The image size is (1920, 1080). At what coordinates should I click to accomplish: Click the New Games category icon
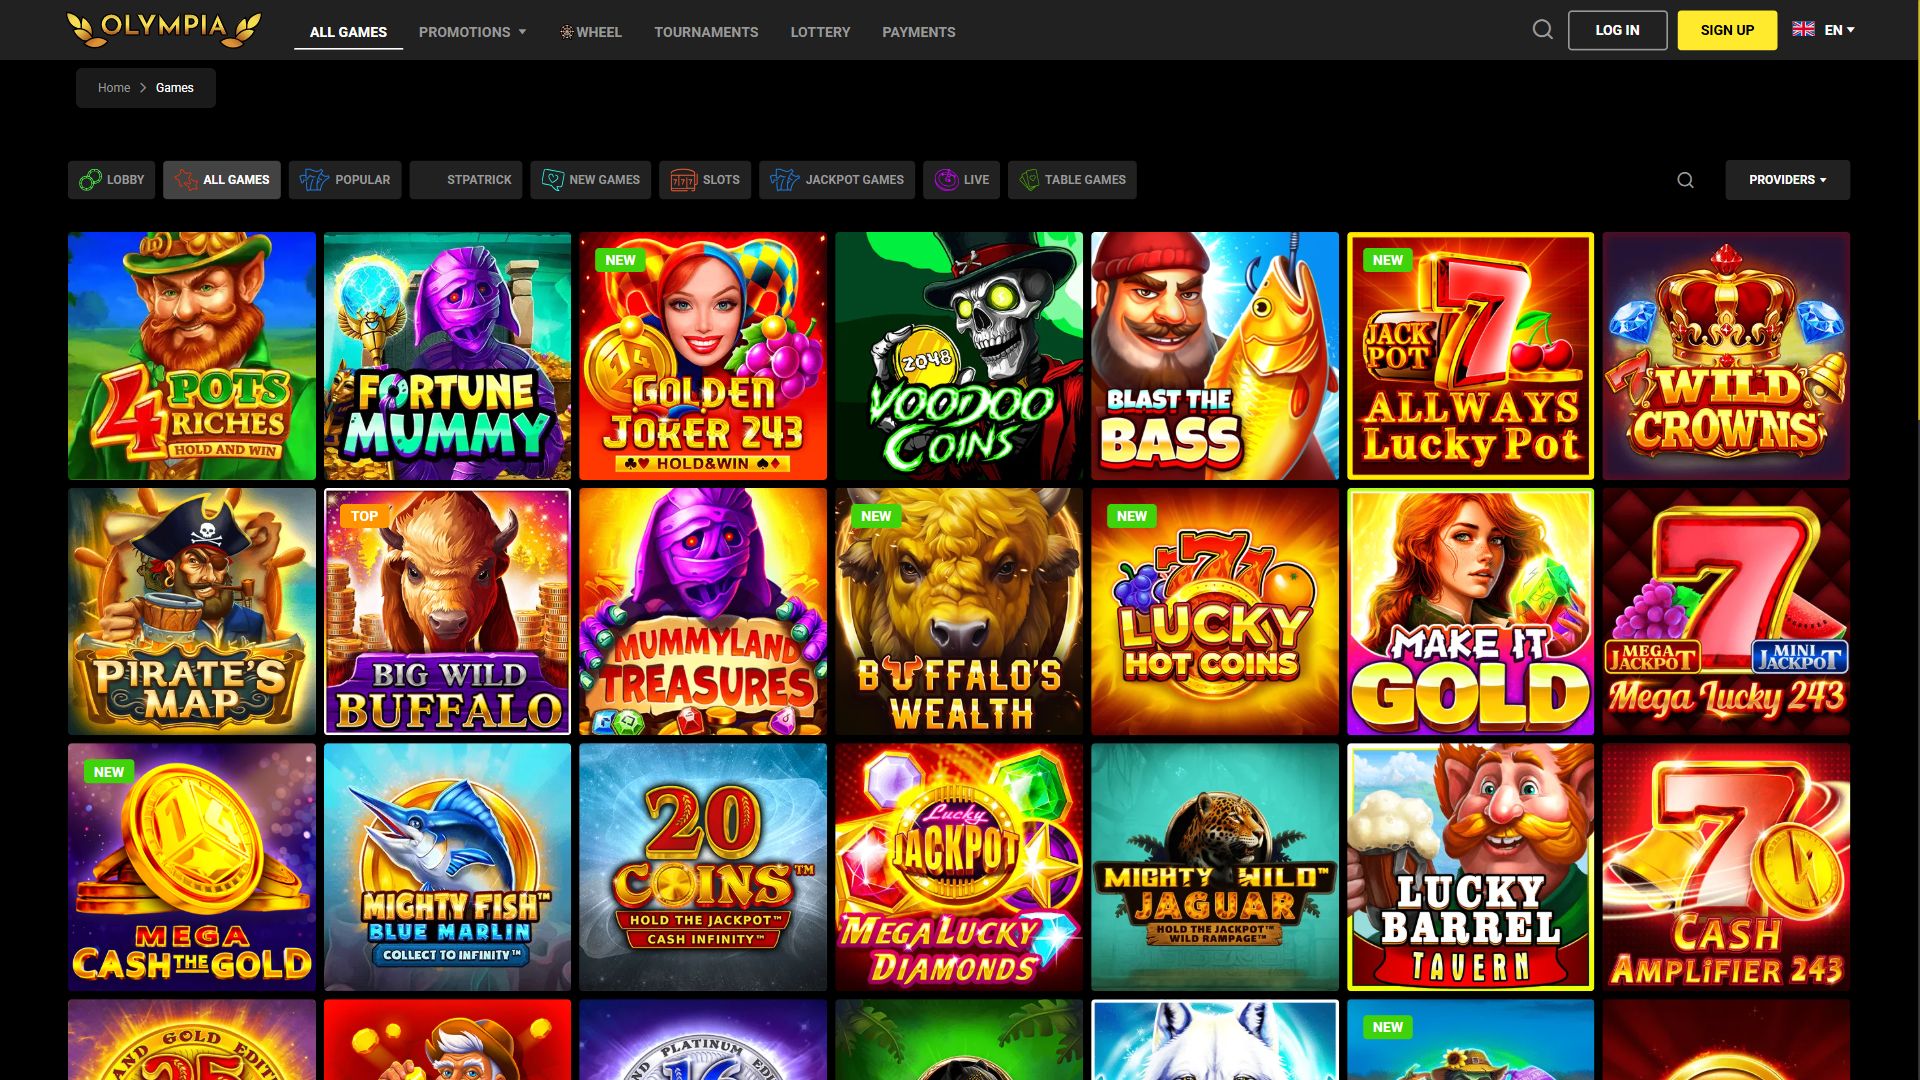click(552, 180)
